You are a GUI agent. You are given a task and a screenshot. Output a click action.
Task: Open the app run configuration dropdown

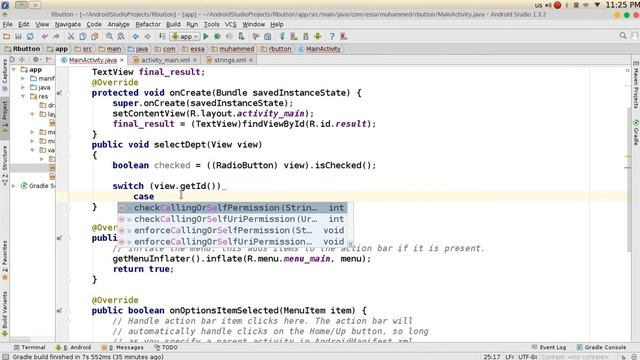click(185, 37)
